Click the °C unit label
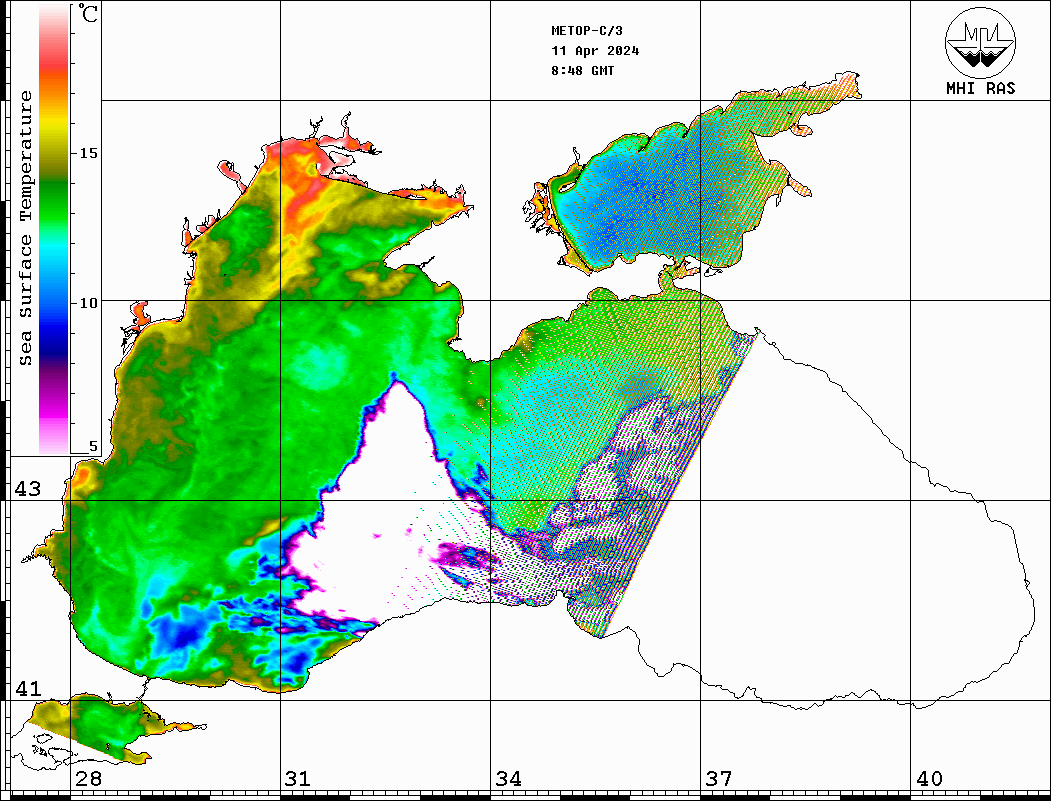1051x801 pixels. (x=88, y=13)
